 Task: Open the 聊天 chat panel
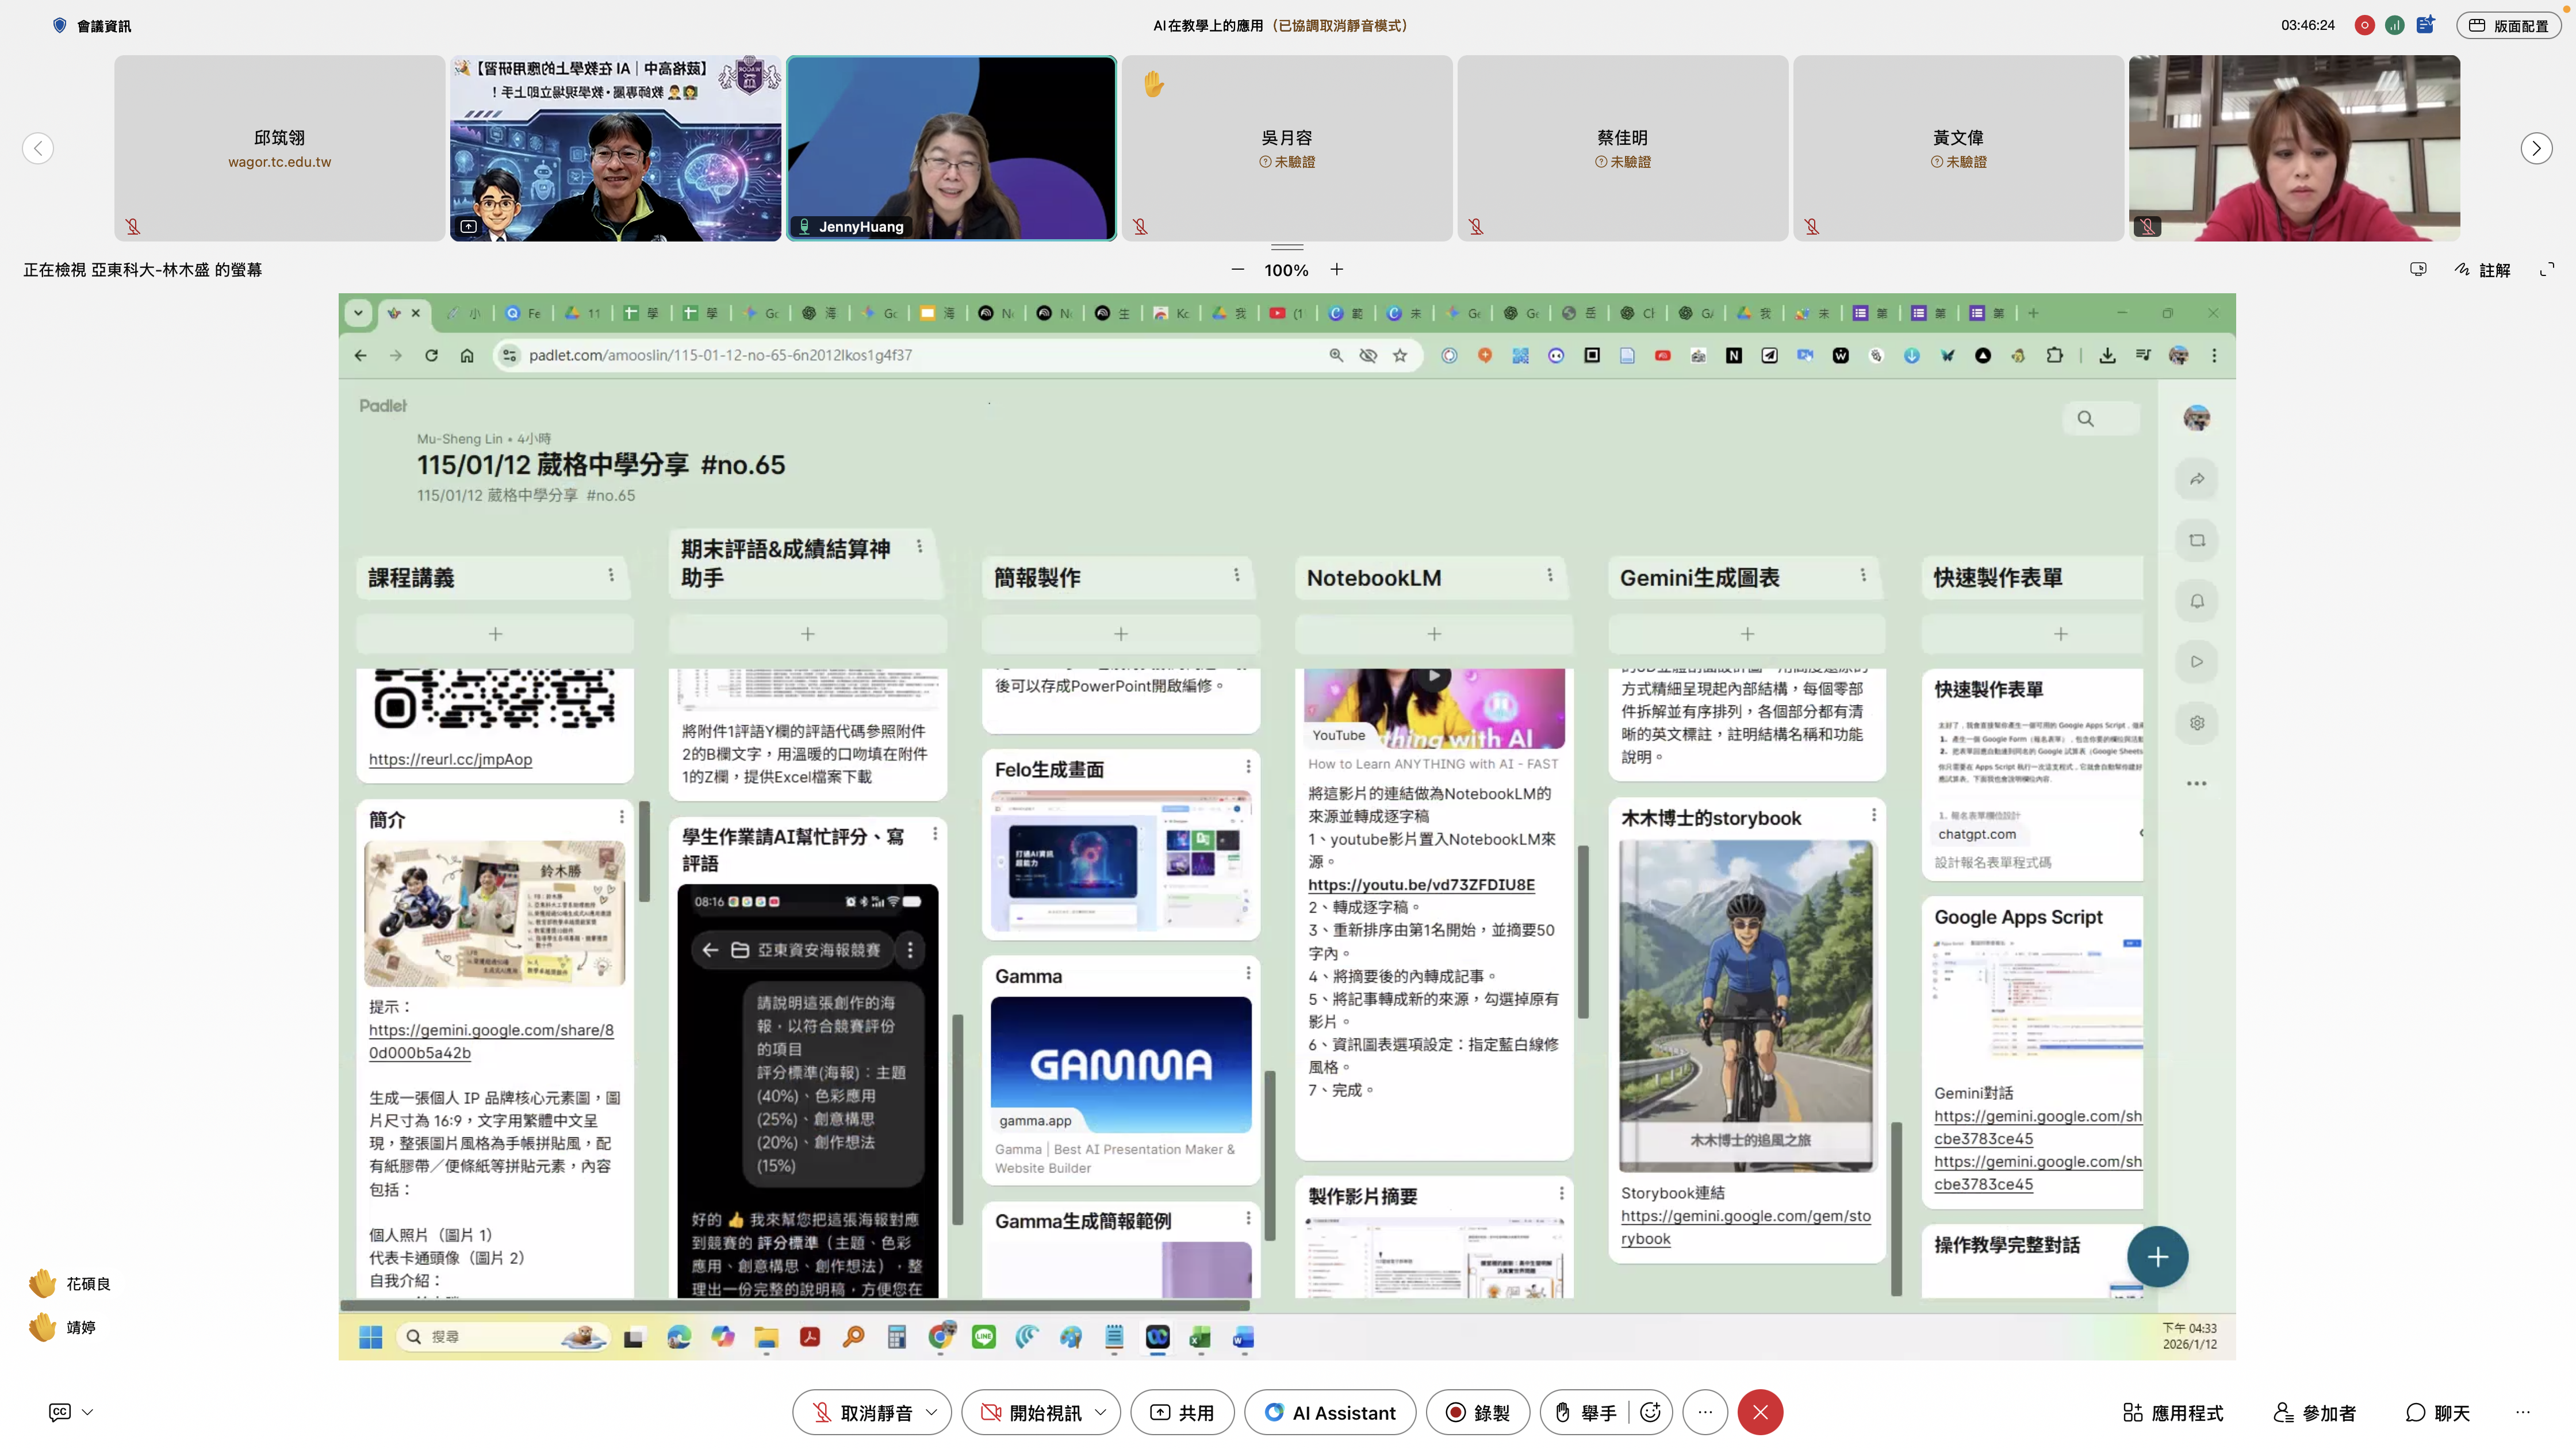tap(2438, 1412)
